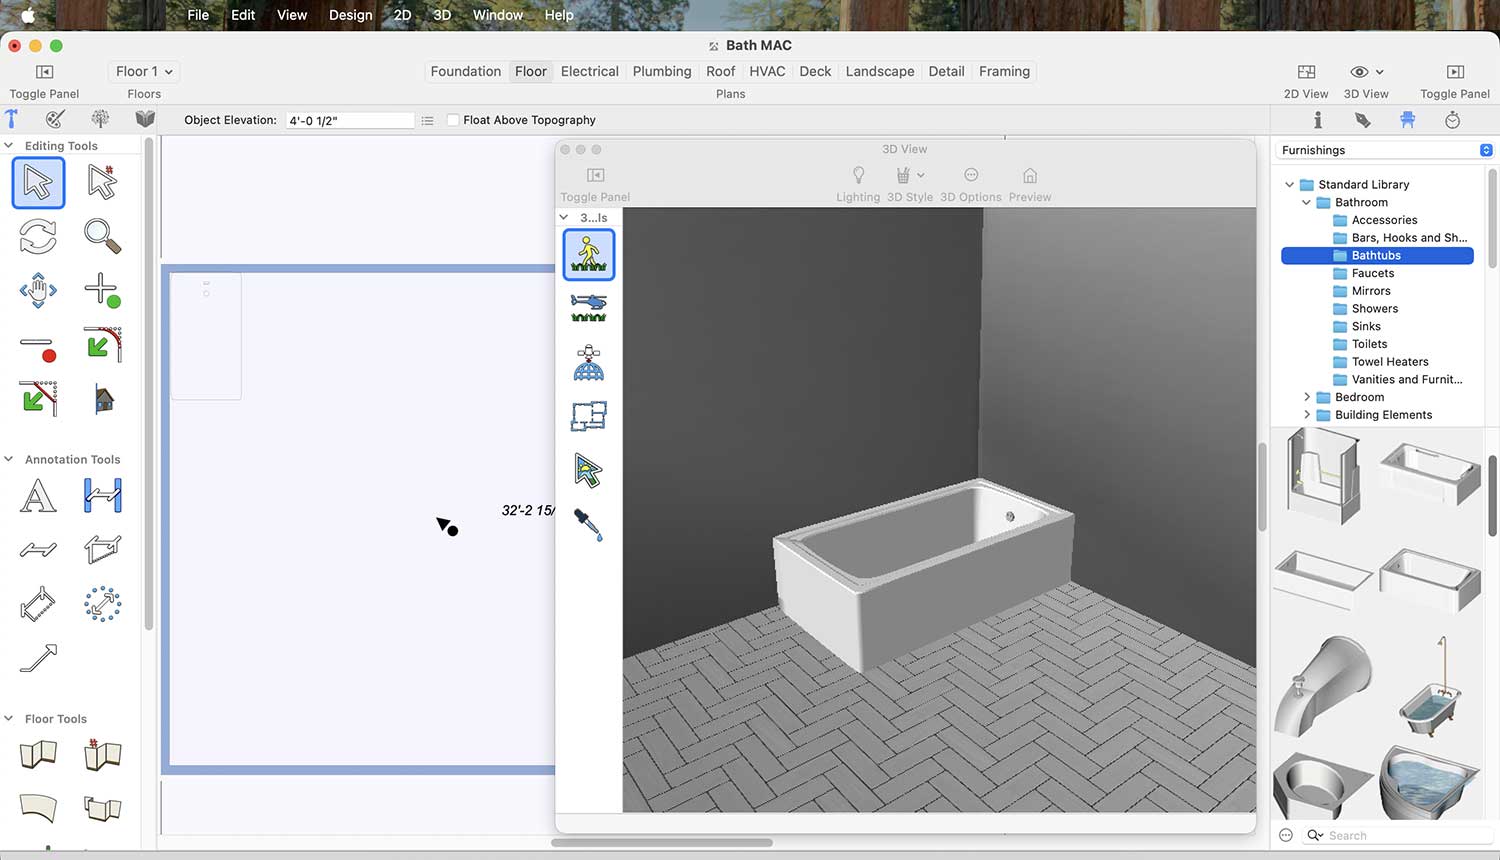Choose the Text annotation tool
This screenshot has width=1500, height=860.
pyautogui.click(x=38, y=496)
